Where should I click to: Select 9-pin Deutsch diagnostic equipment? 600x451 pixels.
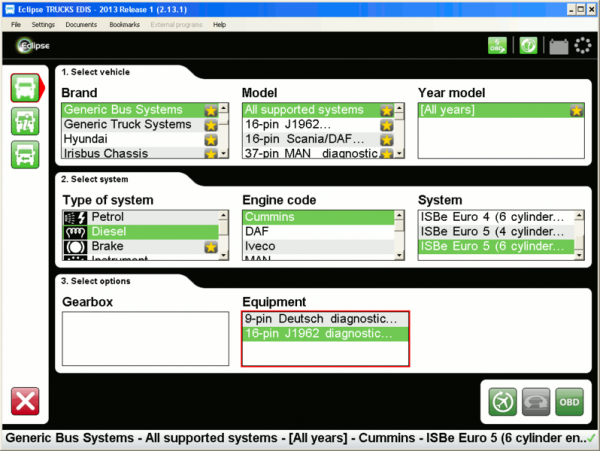(x=325, y=319)
